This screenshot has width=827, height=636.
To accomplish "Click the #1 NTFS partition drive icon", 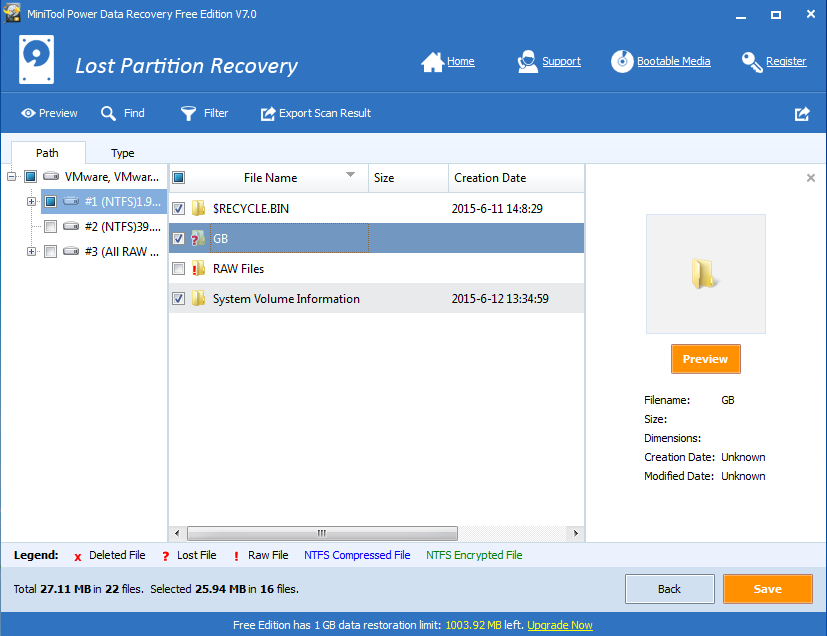I will tap(71, 201).
